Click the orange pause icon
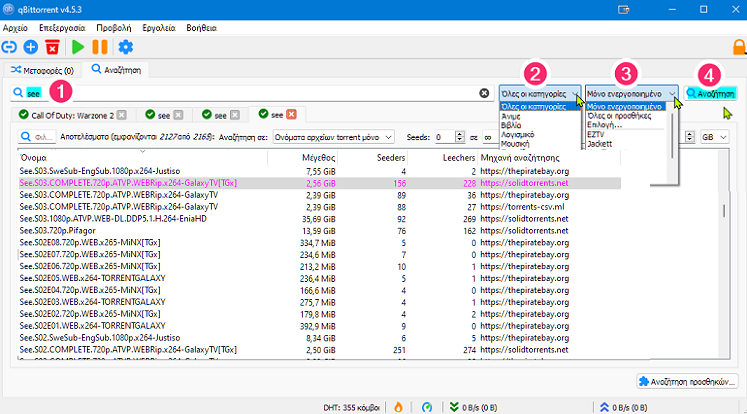Image resolution: width=747 pixels, height=414 pixels. pos(100,47)
